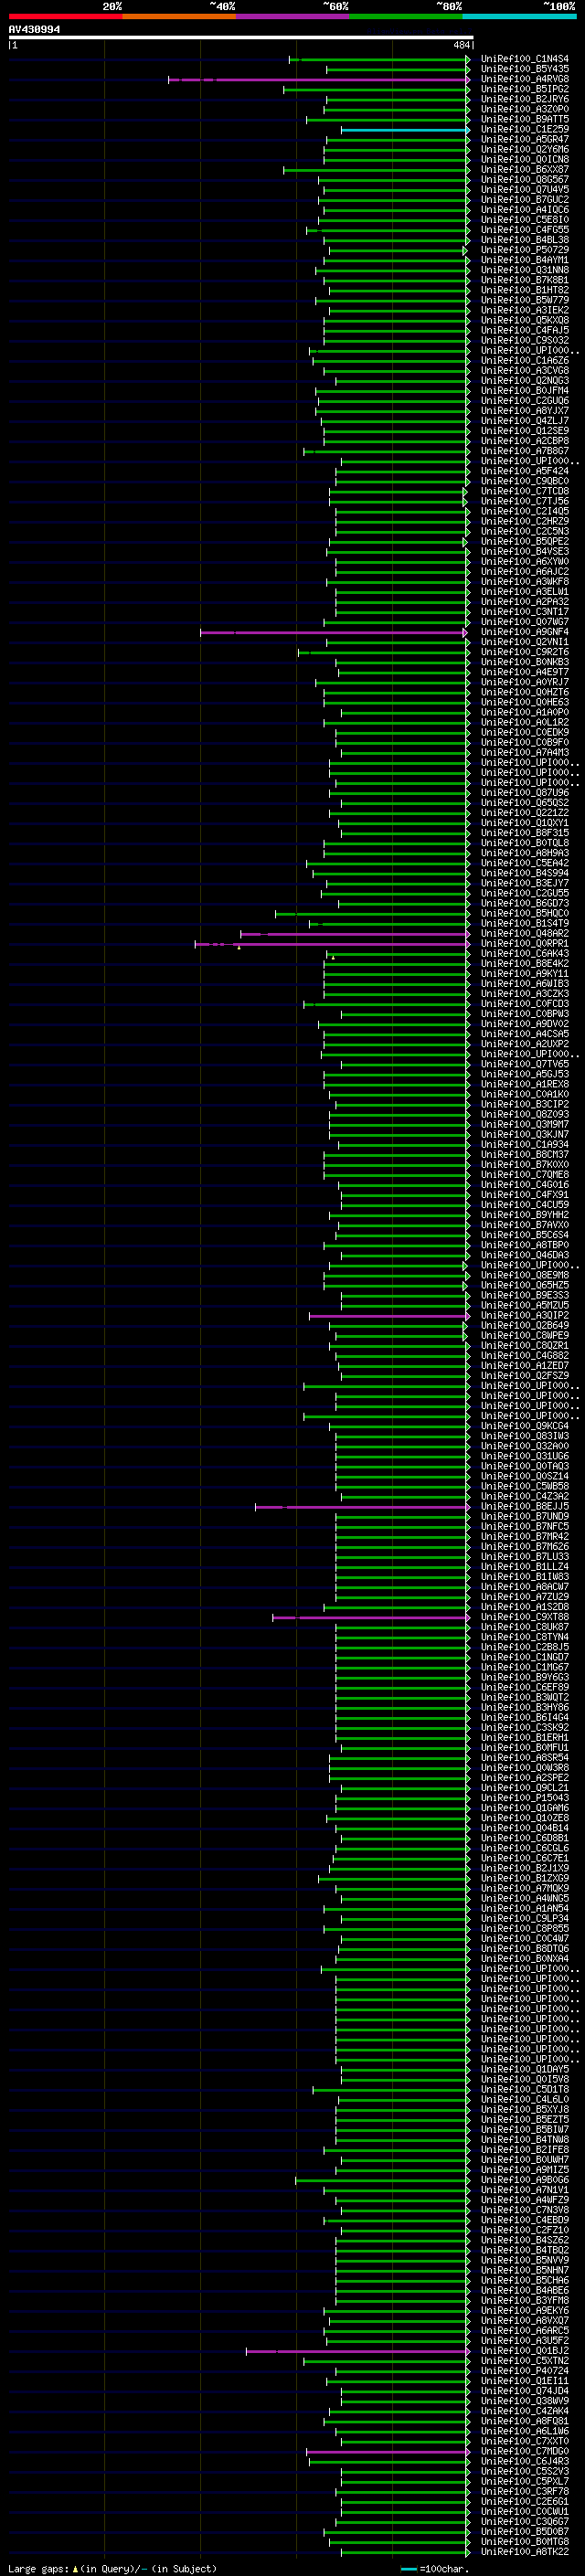Click the purple alignment bar for UniRef100_C7MDG0
Viewport: 585px width, 2576px height.
388,2452
